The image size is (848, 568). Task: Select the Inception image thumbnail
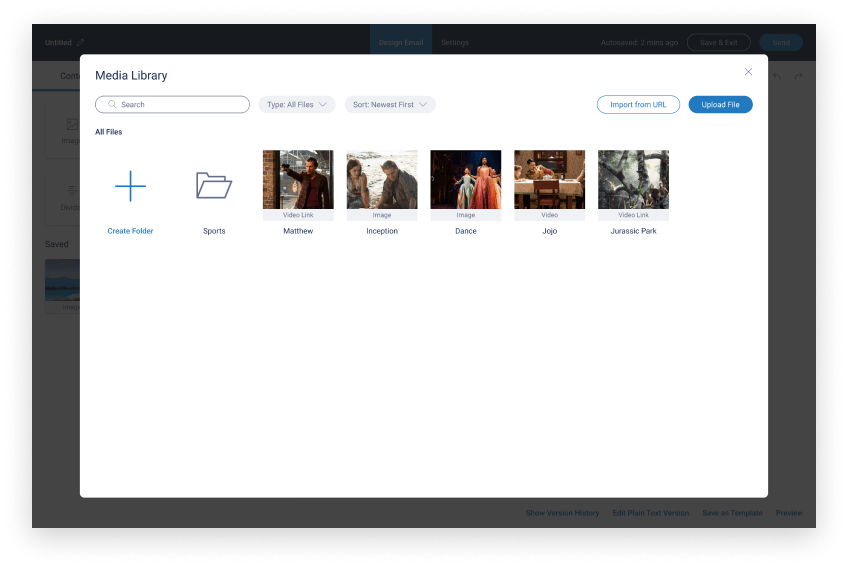pos(382,180)
